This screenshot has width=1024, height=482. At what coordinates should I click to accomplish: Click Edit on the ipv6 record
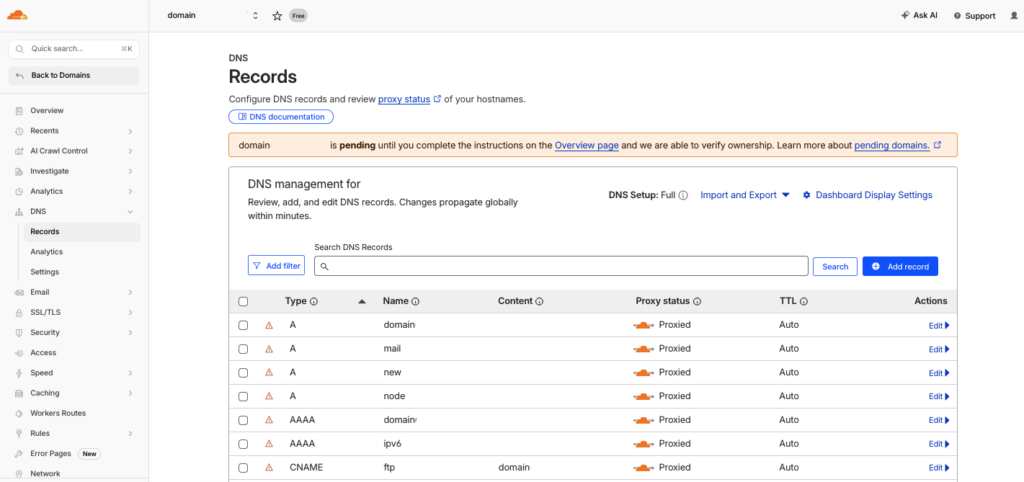coord(938,444)
